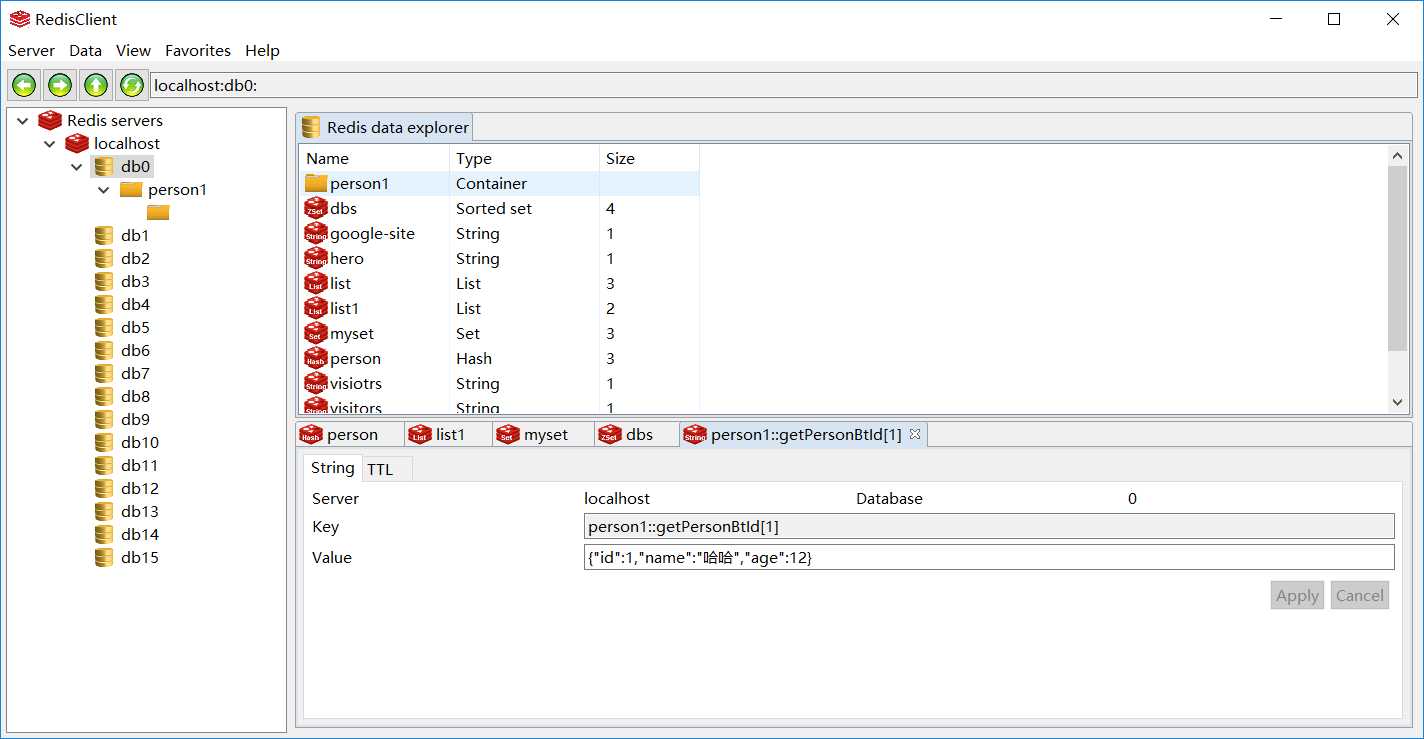Select the visiotrs row name
1424x739 pixels.
point(356,383)
